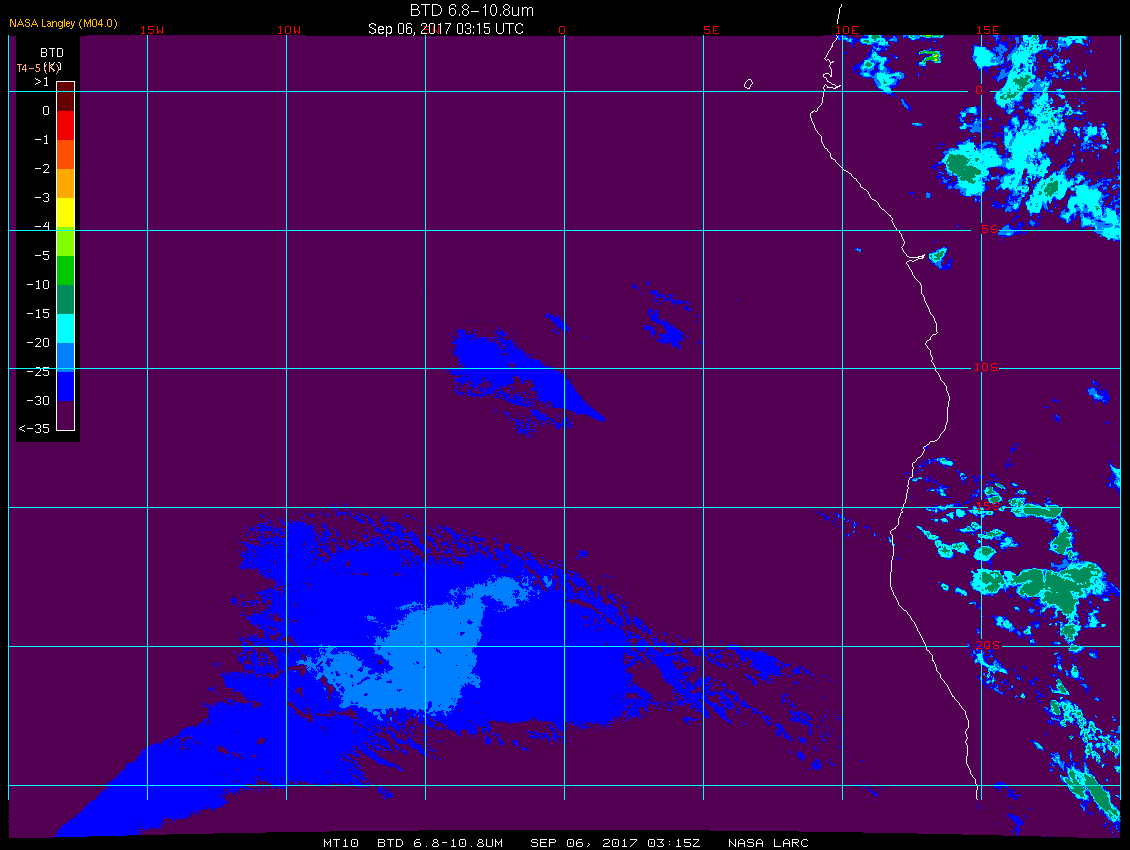Click the '-3' legend value
The width and height of the screenshot is (1130, 850).
(42, 198)
